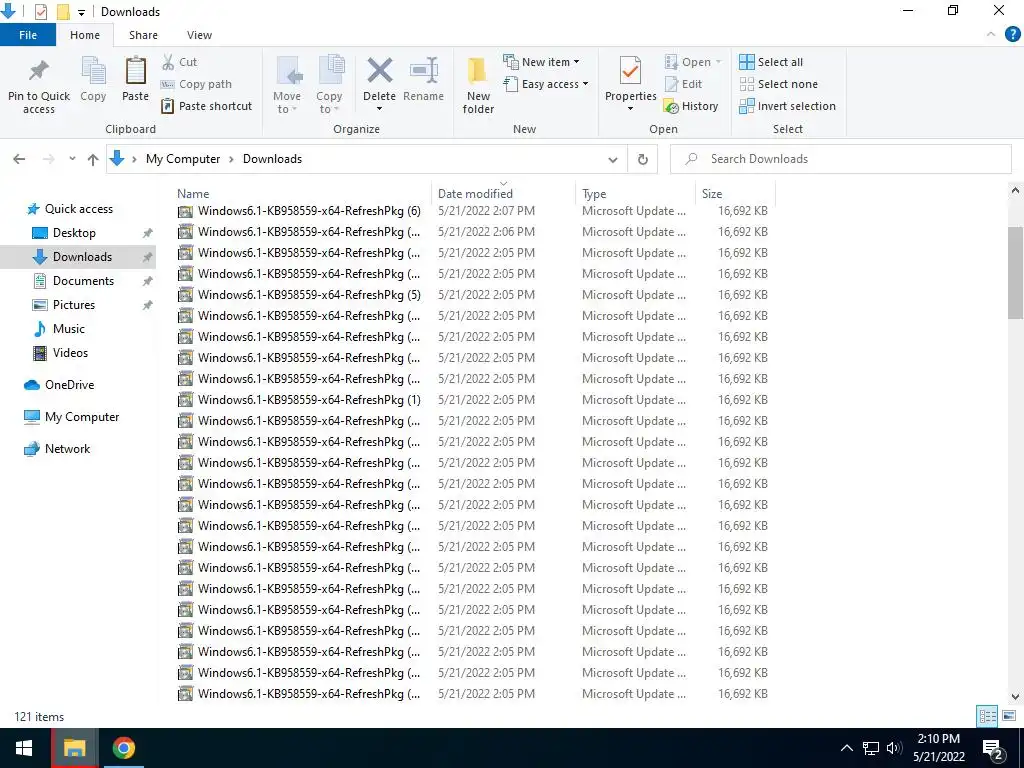Select Desktop in Quick access
The height and width of the screenshot is (768, 1024).
click(74, 233)
